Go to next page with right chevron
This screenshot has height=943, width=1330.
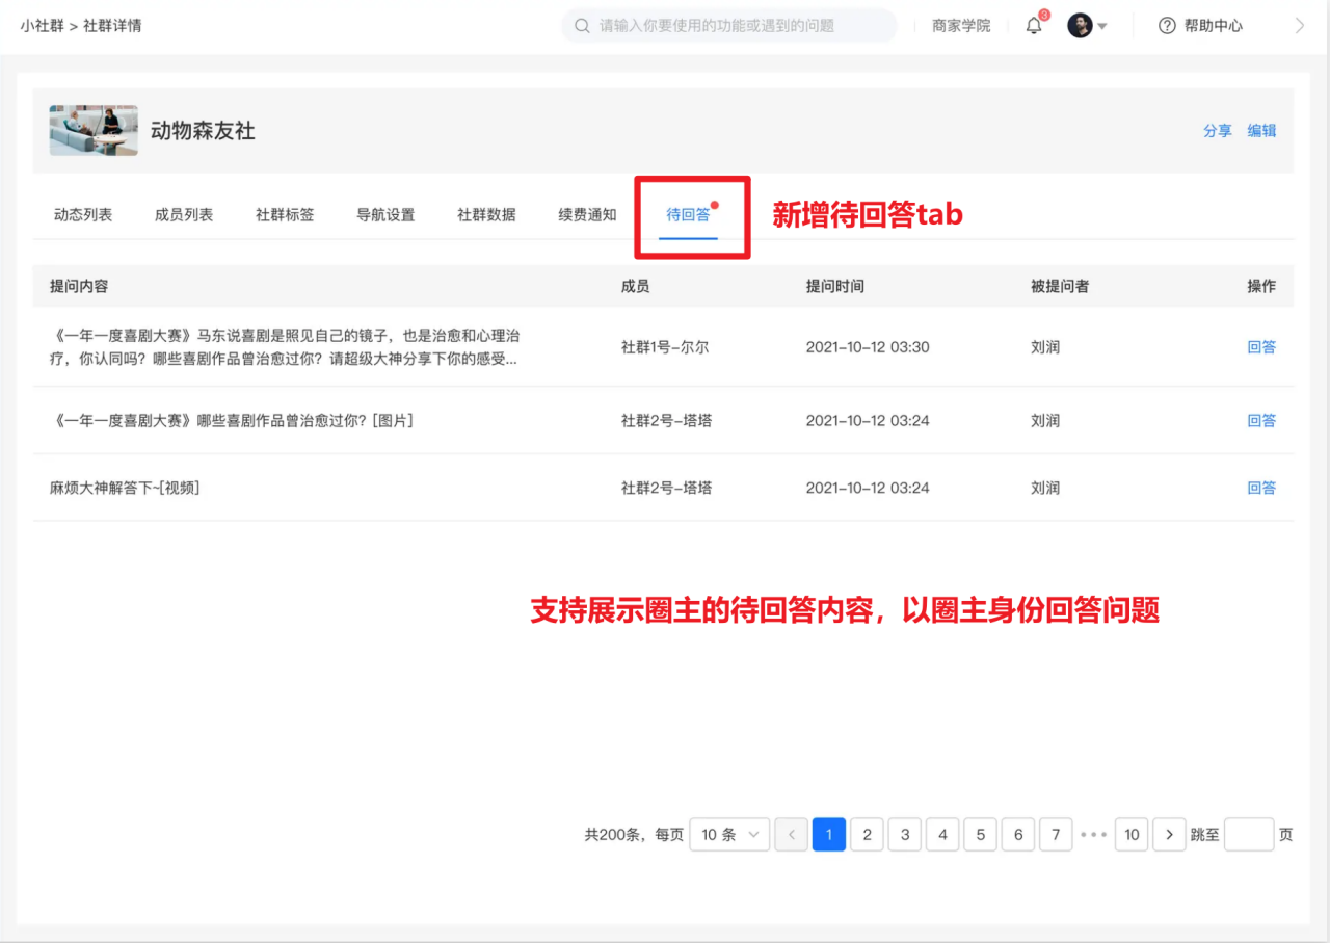point(1169,834)
